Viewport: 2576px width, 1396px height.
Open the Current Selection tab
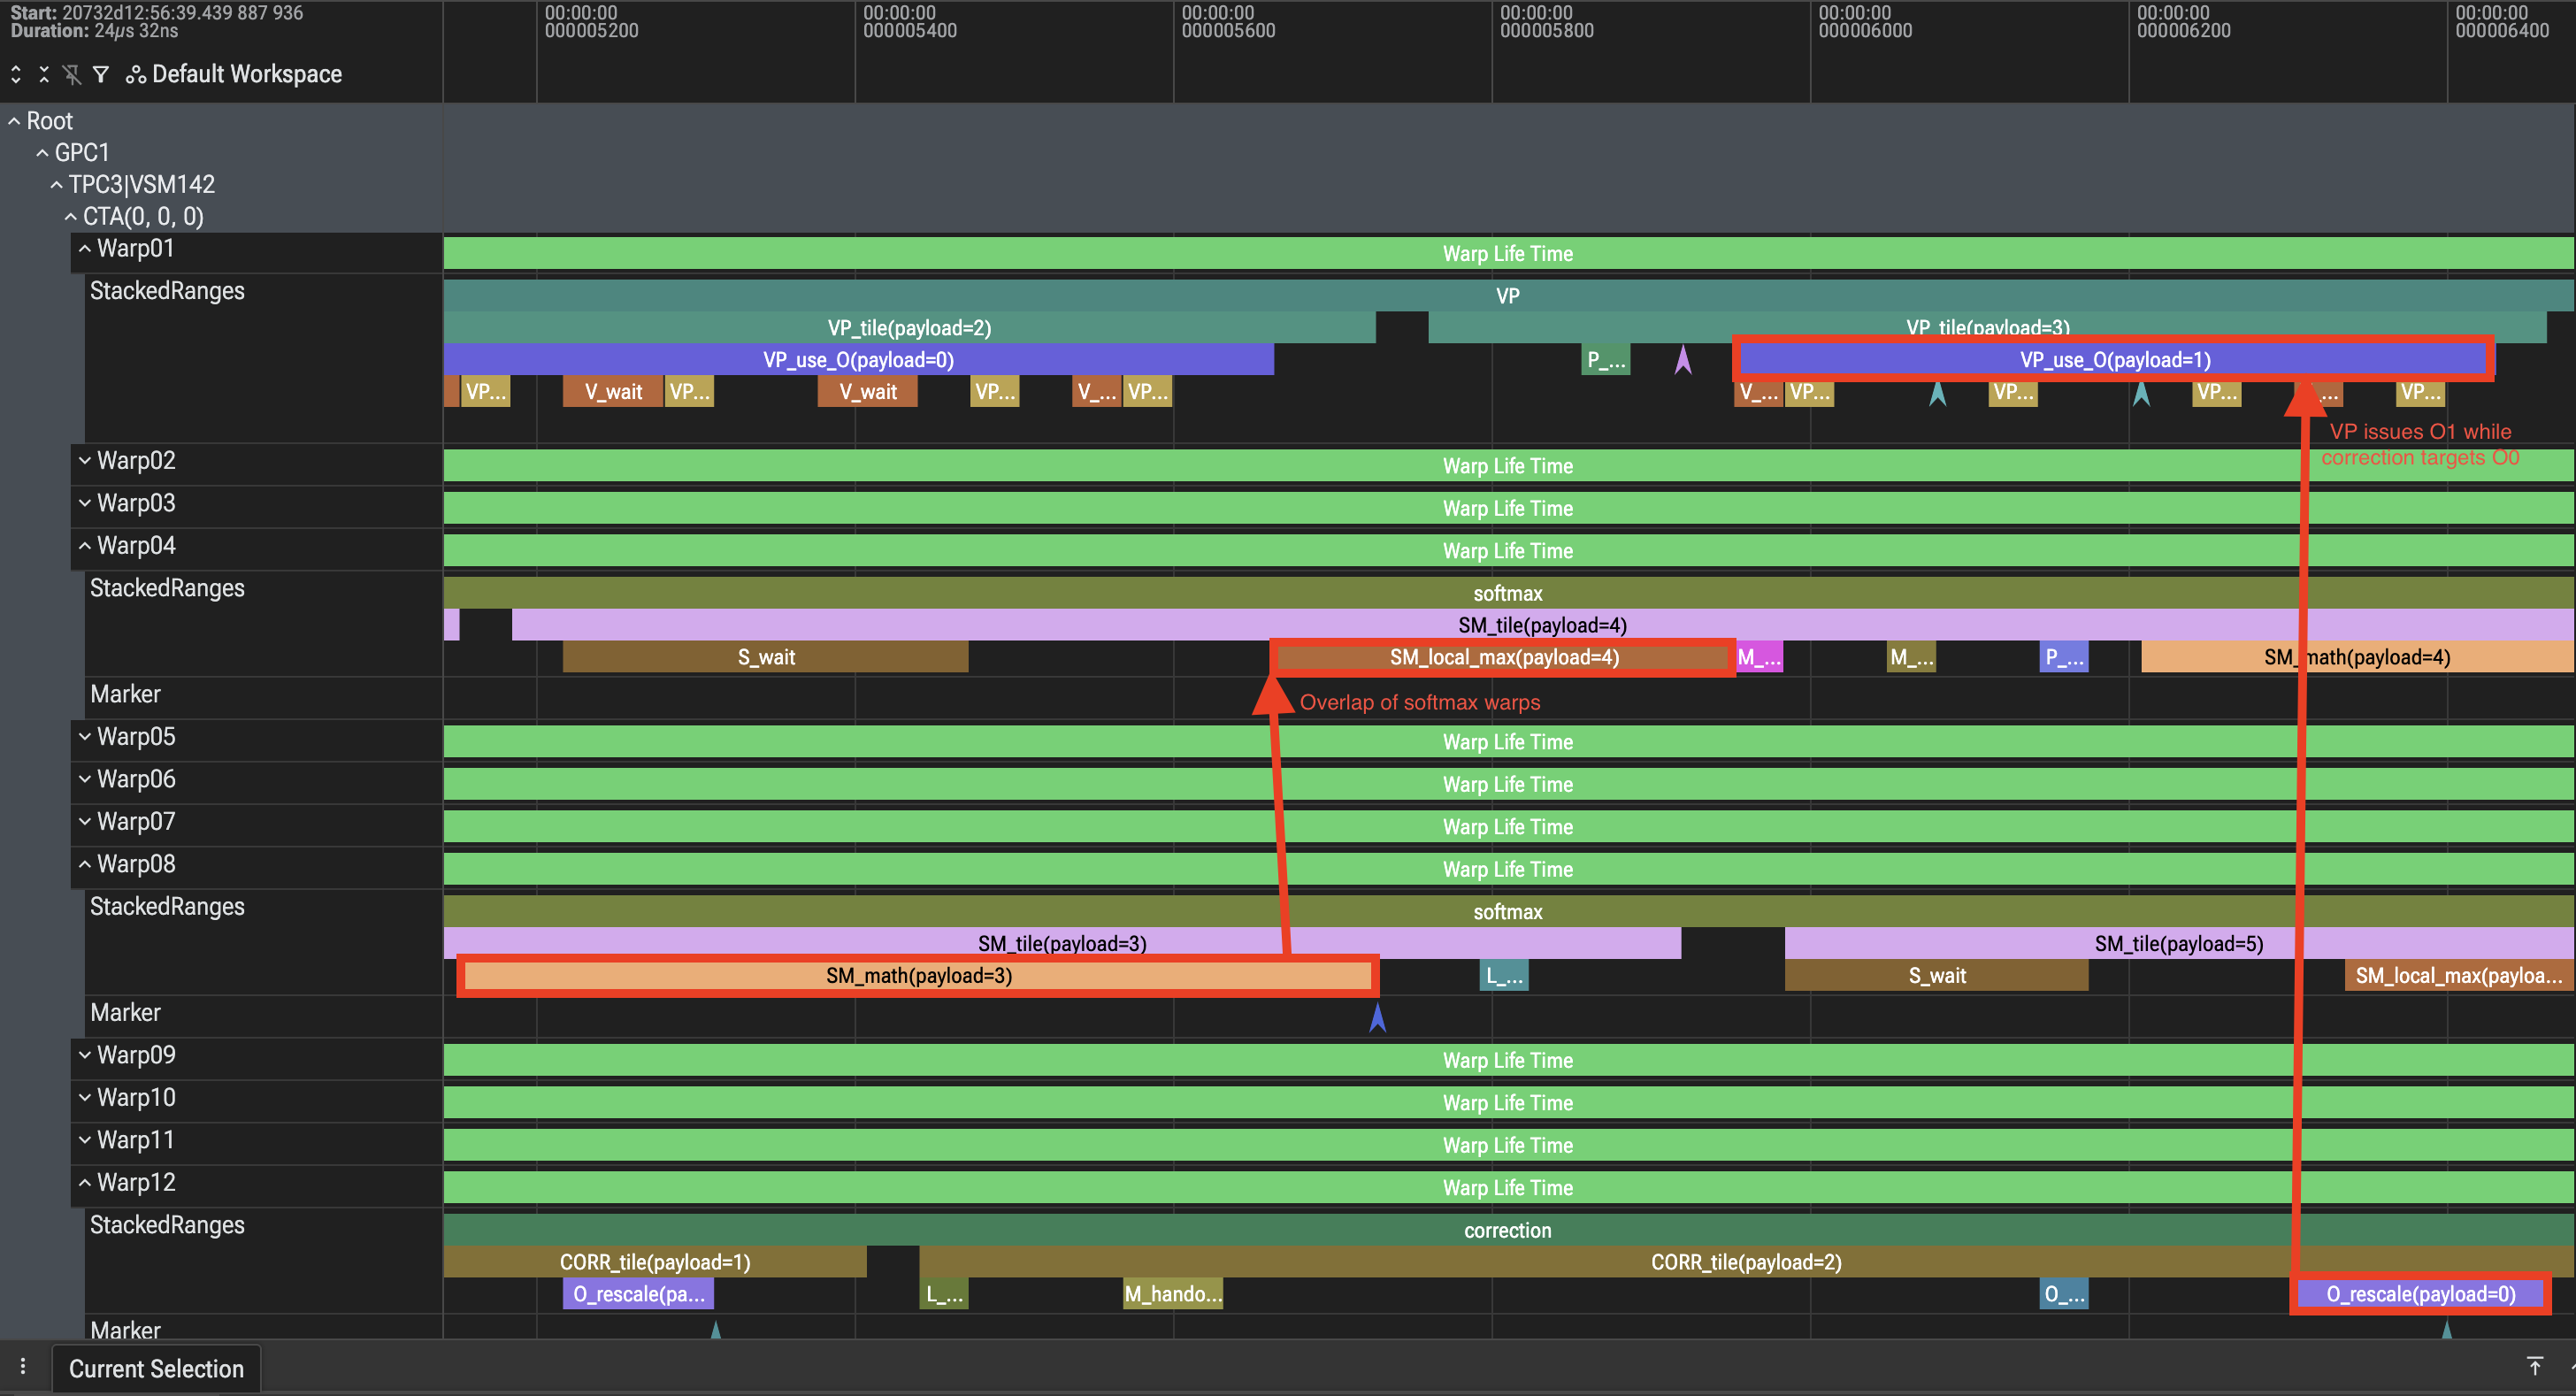(x=156, y=1369)
